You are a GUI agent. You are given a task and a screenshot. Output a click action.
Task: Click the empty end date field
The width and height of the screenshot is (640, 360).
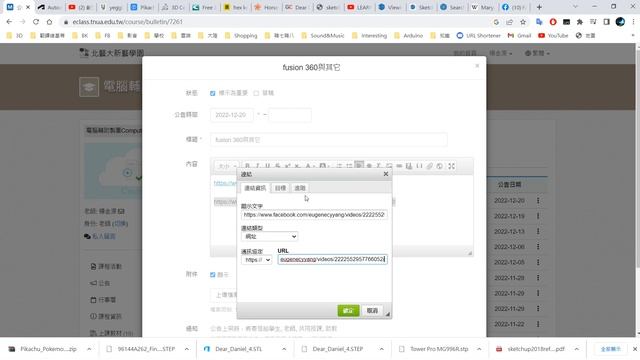tap(290, 115)
